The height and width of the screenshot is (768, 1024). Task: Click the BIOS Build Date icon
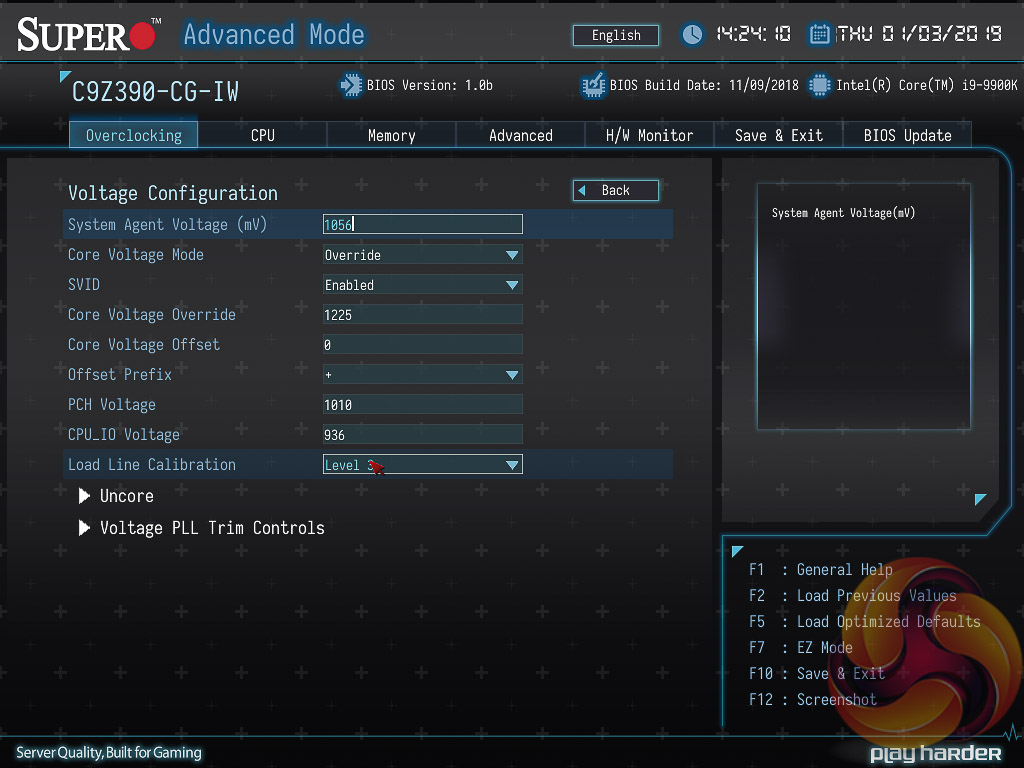594,86
